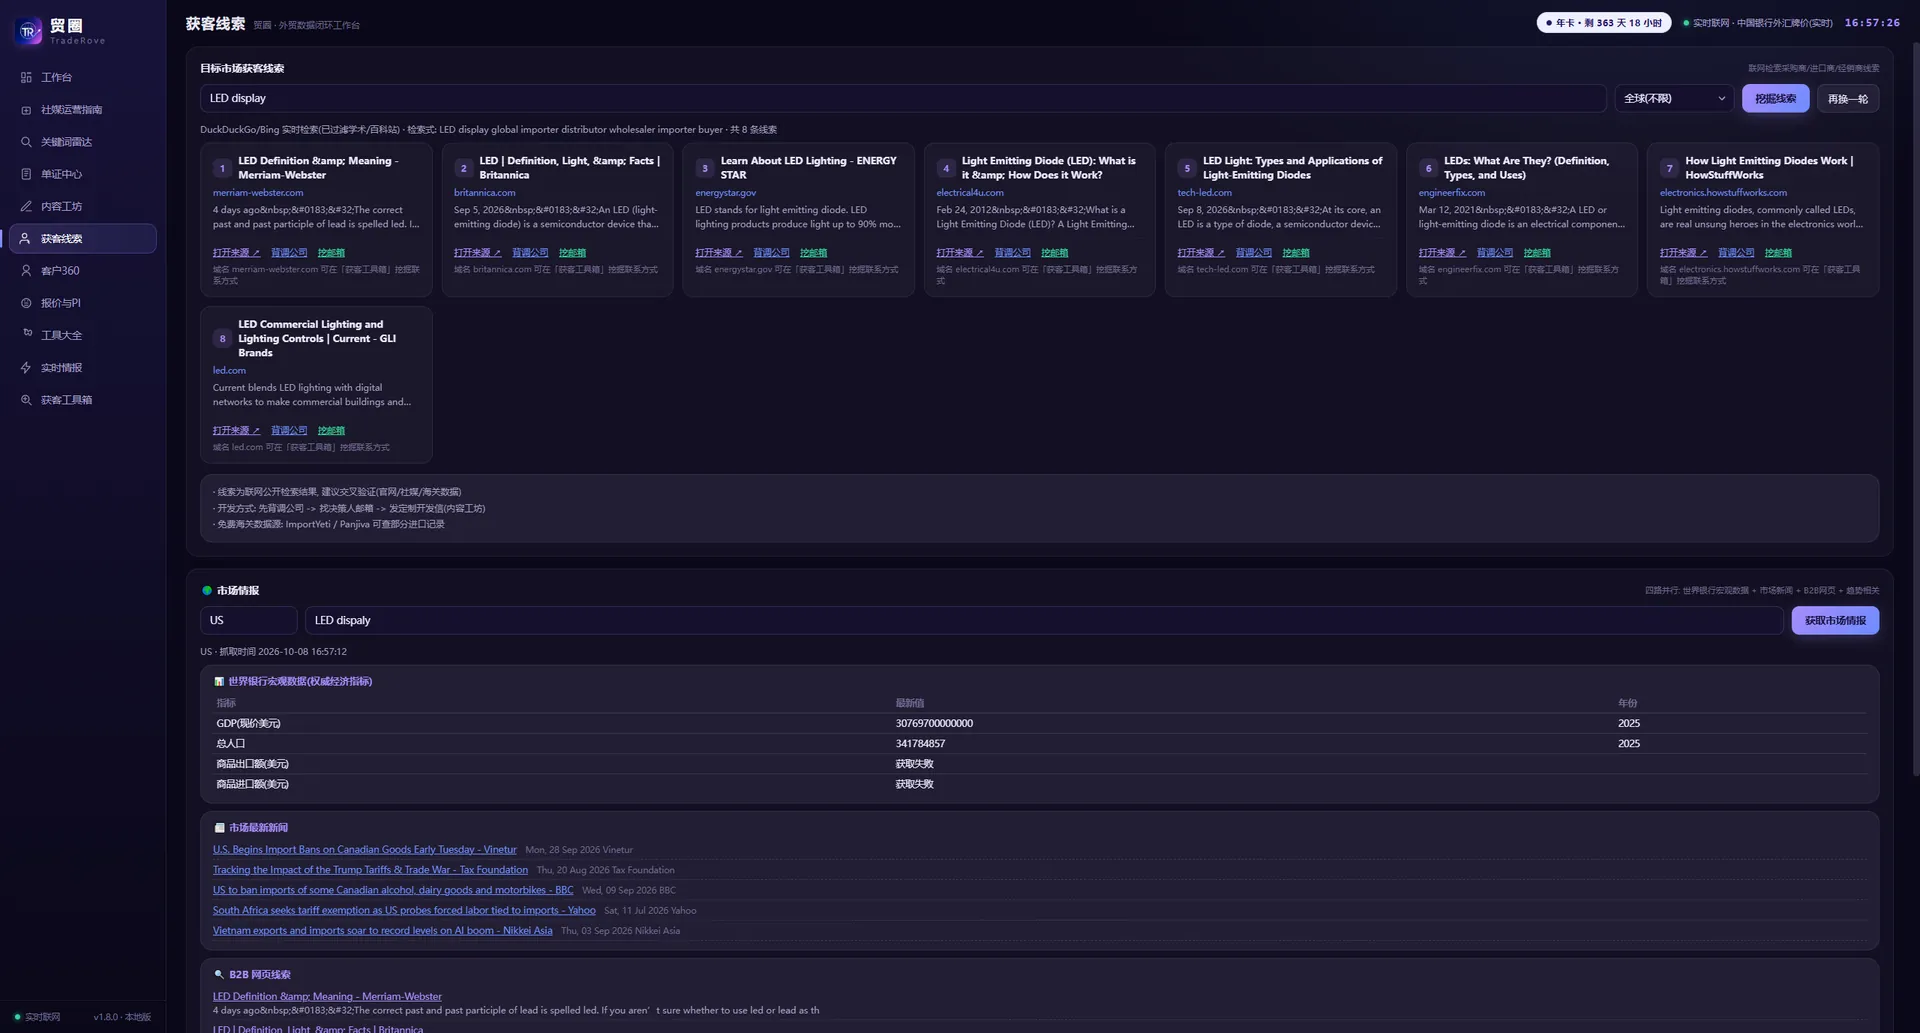This screenshot has width=1920, height=1033.
Task: Open 内容工坊 pencil icon
Action: click(x=26, y=206)
